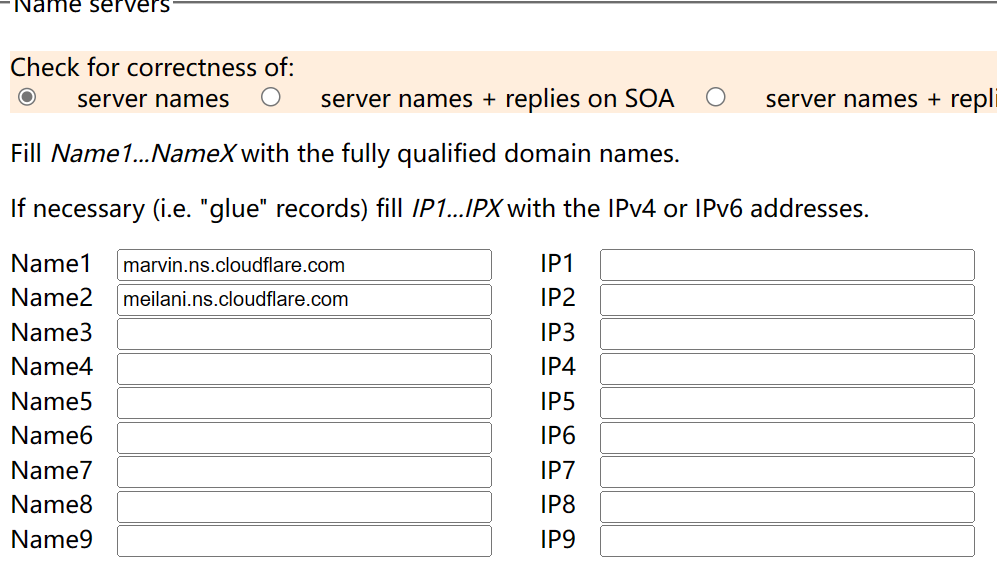997x570 pixels.
Task: Focus the IP3 address input
Action: [787, 334]
